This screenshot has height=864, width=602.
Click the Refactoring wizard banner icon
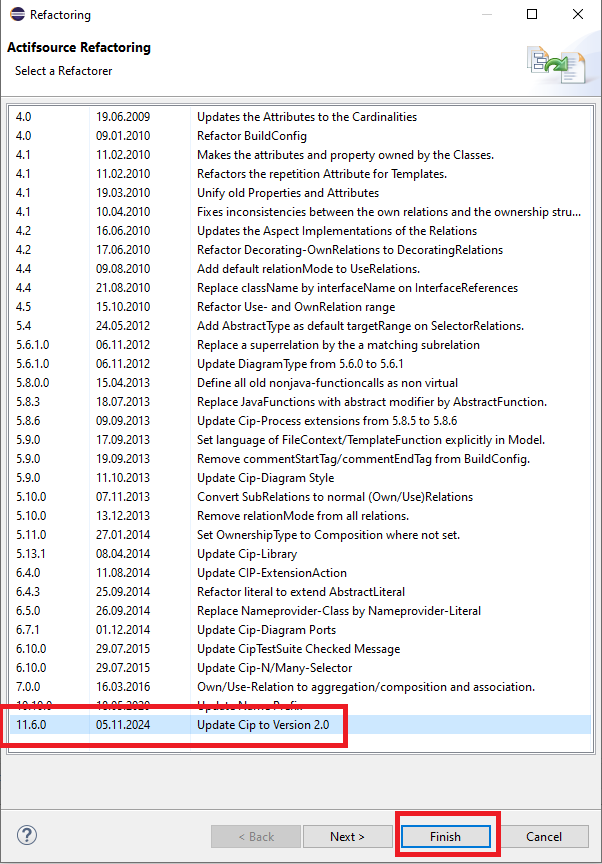point(554,65)
